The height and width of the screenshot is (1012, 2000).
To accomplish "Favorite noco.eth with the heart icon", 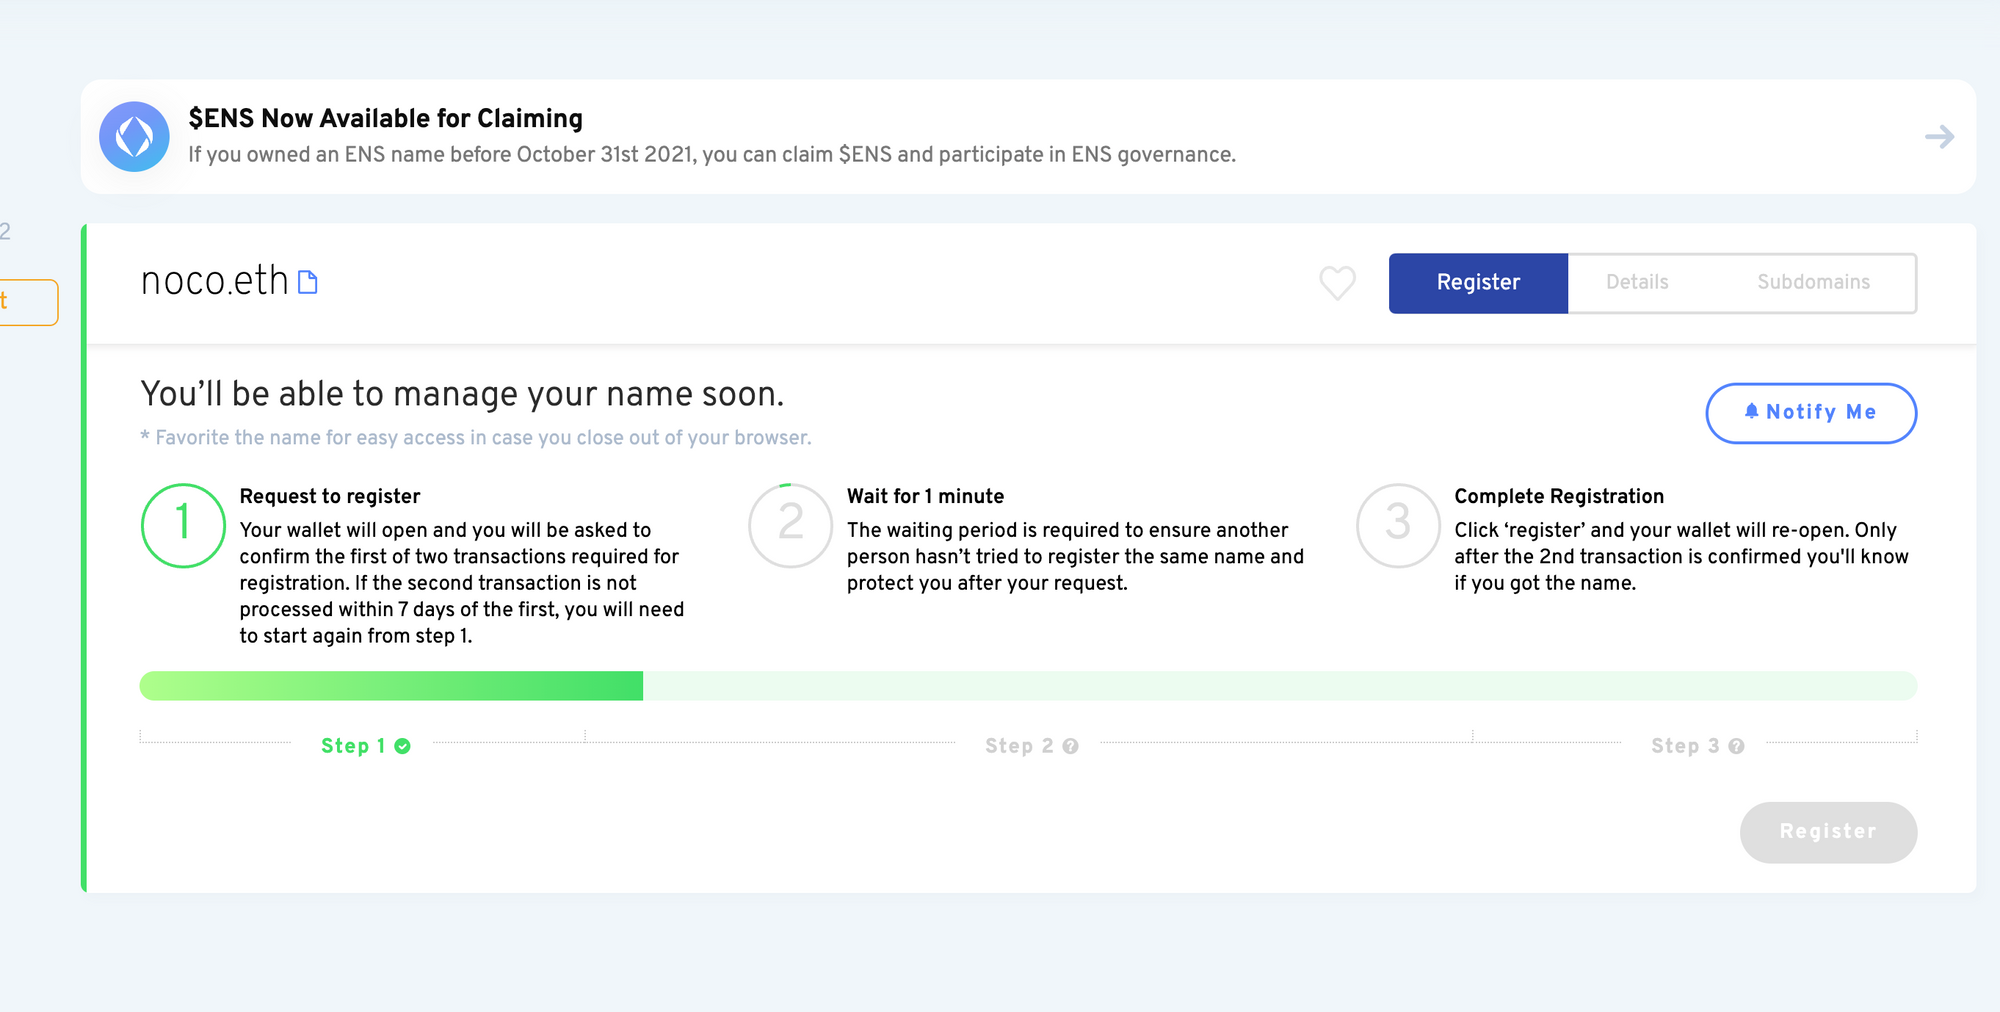I will click(1337, 283).
